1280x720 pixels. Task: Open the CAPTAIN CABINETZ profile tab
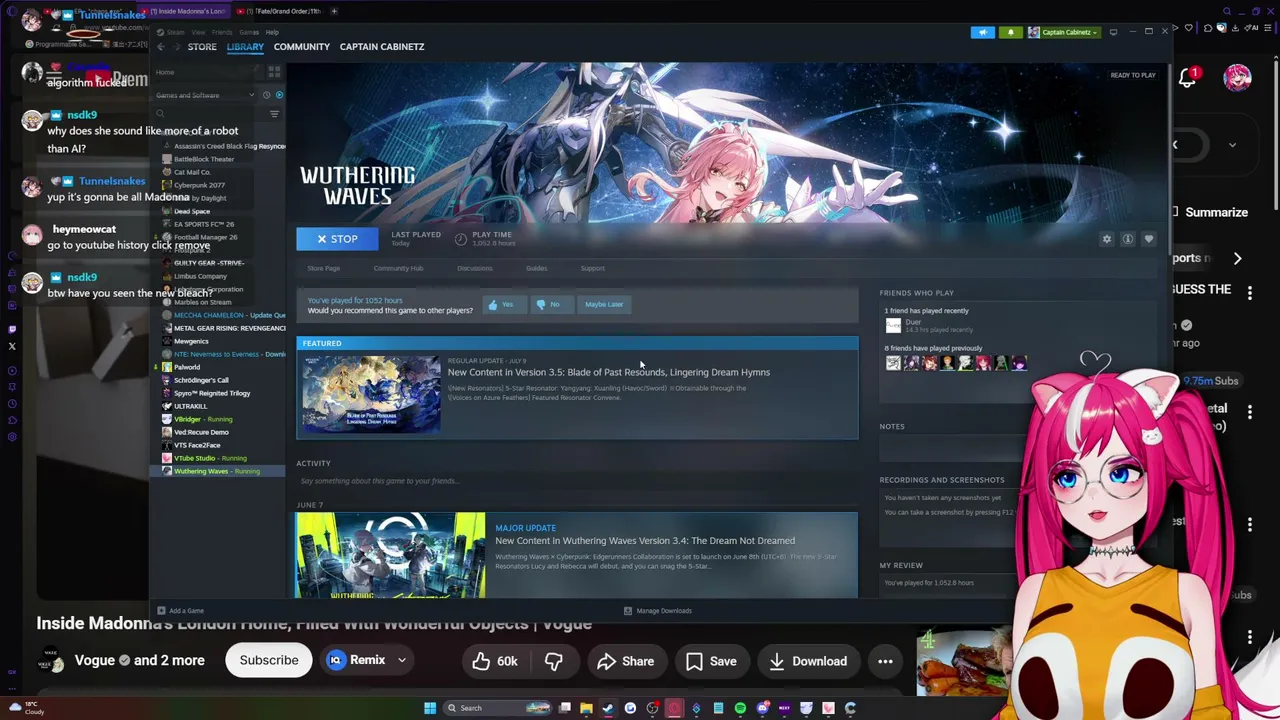point(382,47)
